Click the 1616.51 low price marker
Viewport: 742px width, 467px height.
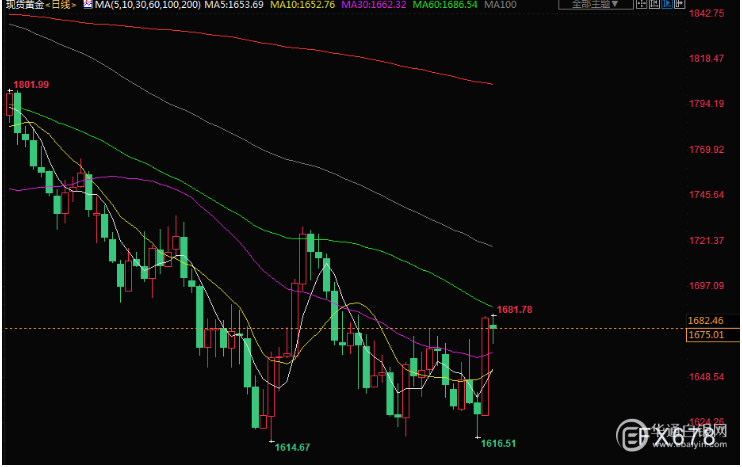pyautogui.click(x=498, y=443)
